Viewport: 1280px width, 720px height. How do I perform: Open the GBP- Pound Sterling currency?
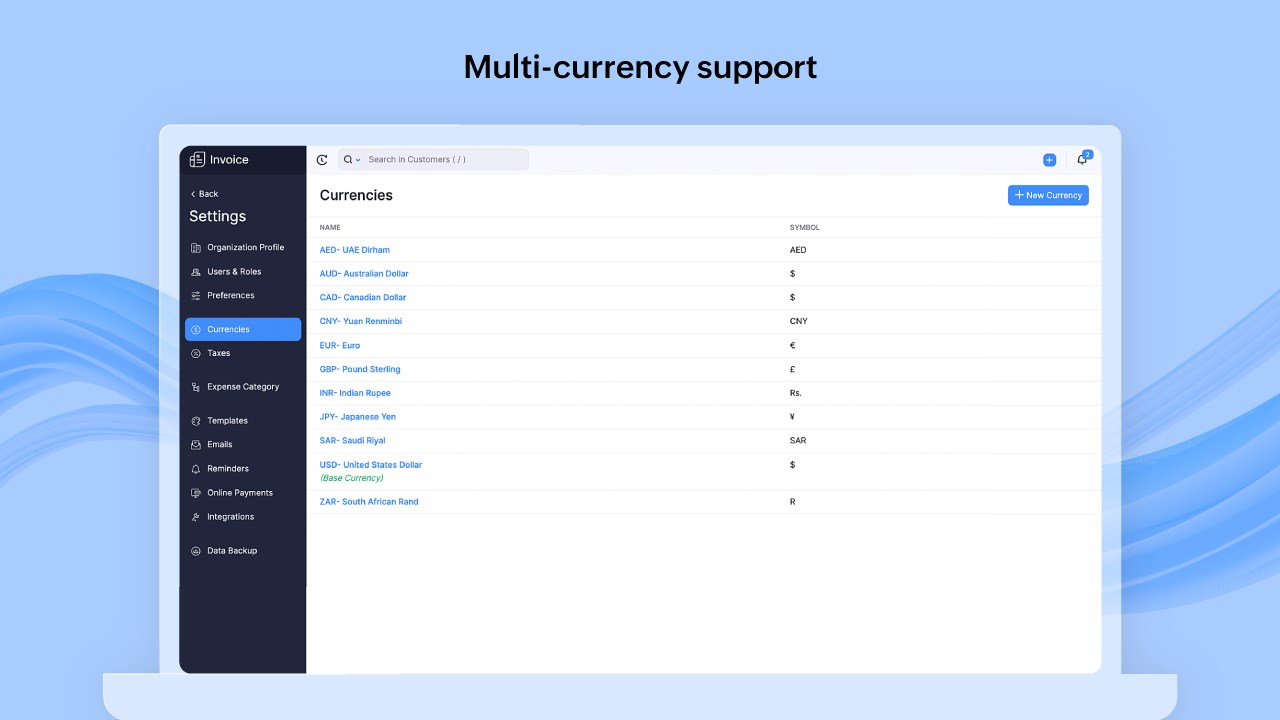[360, 370]
